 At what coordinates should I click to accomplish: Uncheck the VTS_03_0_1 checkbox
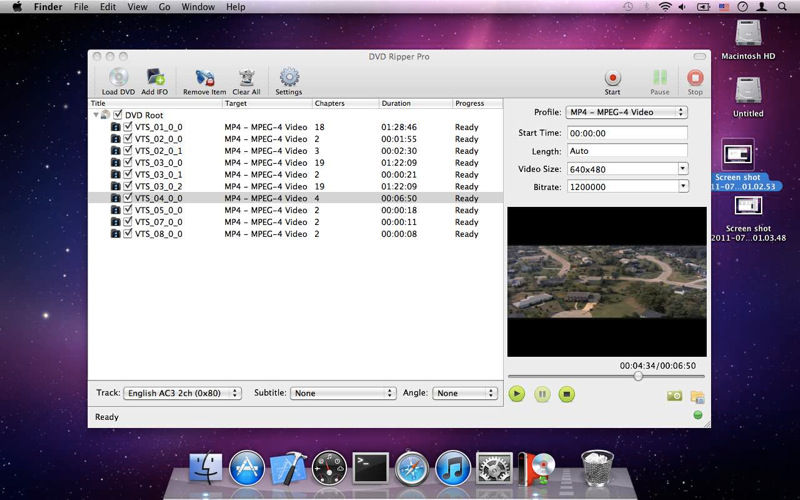(128, 174)
